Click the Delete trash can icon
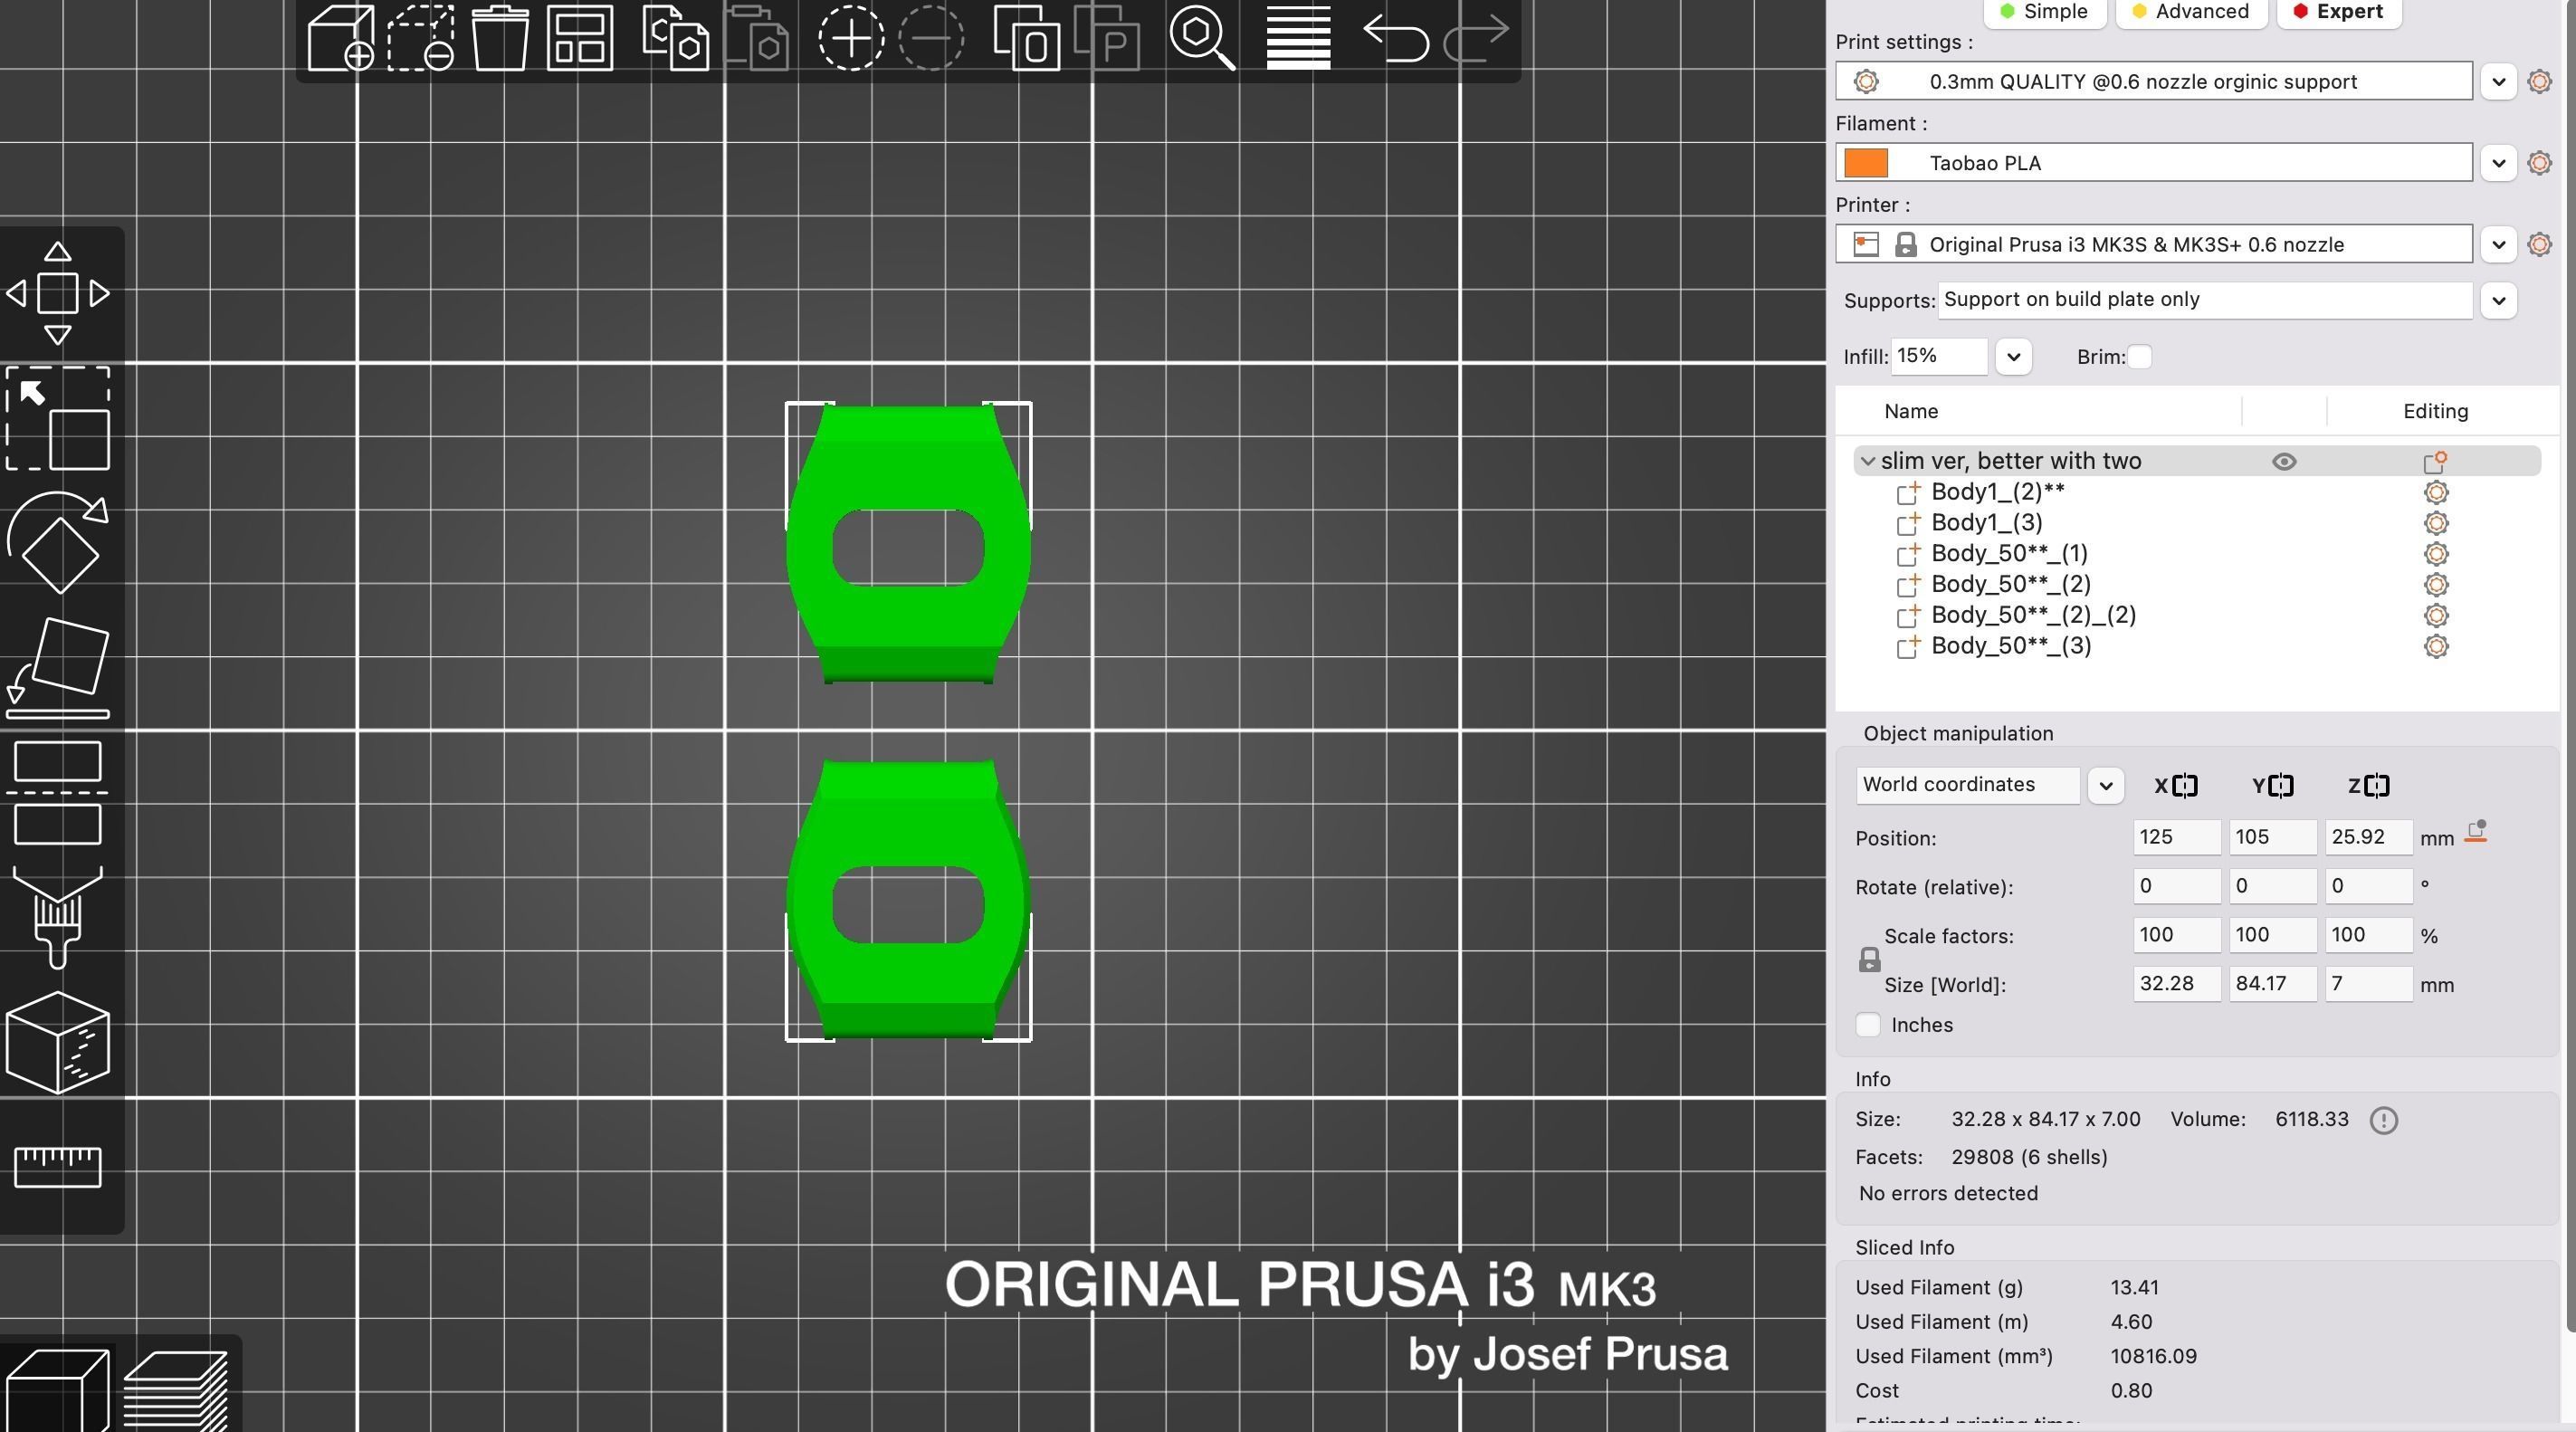Viewport: 2576px width, 1432px height. (x=499, y=38)
